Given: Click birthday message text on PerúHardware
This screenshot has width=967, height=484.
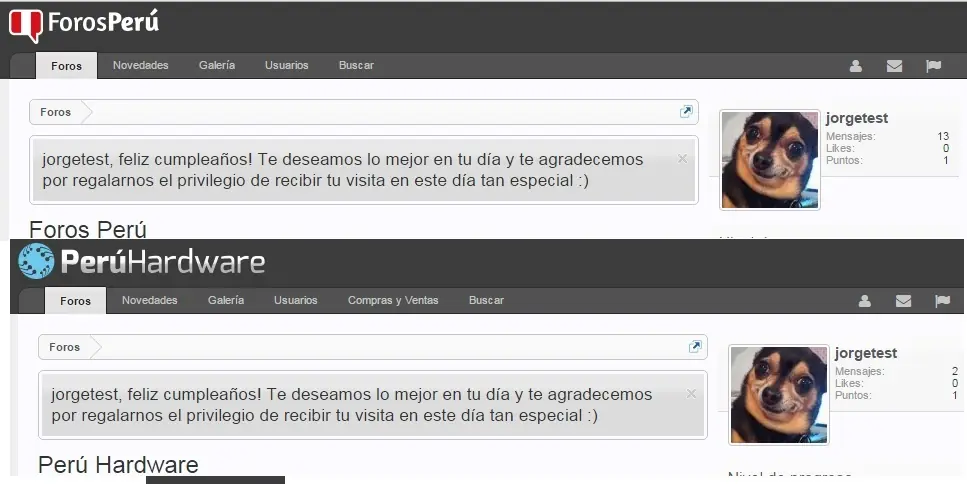Looking at the screenshot, I should (x=352, y=404).
